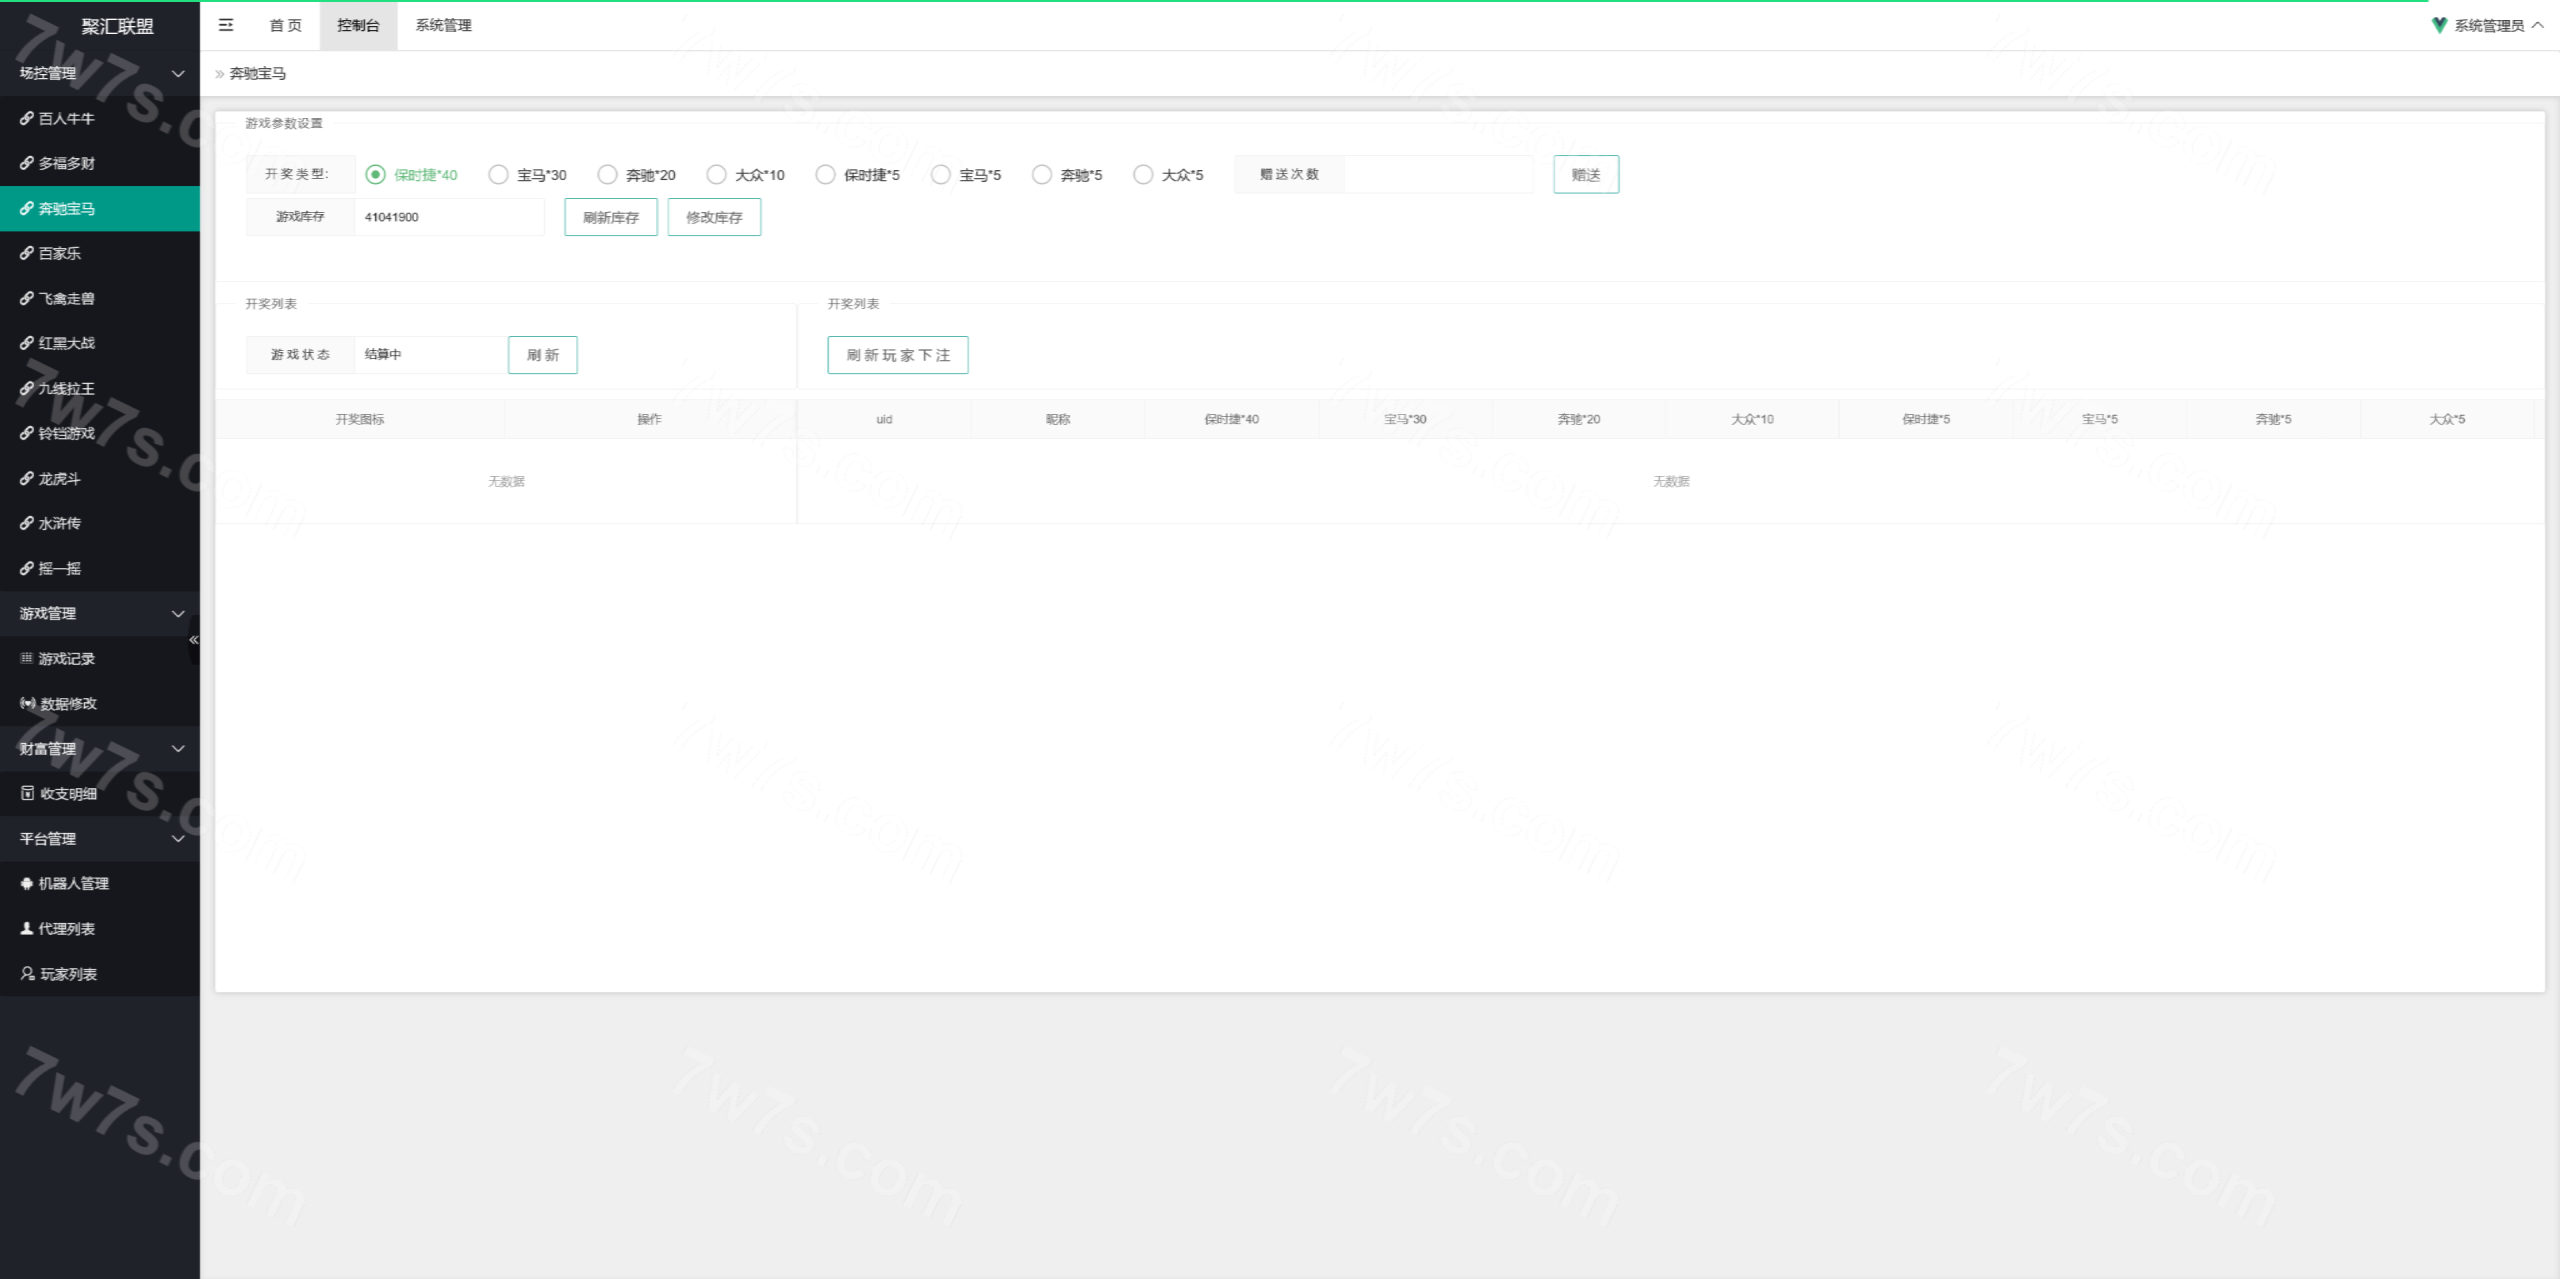Click the 刷新玩家下注 button

tap(897, 355)
